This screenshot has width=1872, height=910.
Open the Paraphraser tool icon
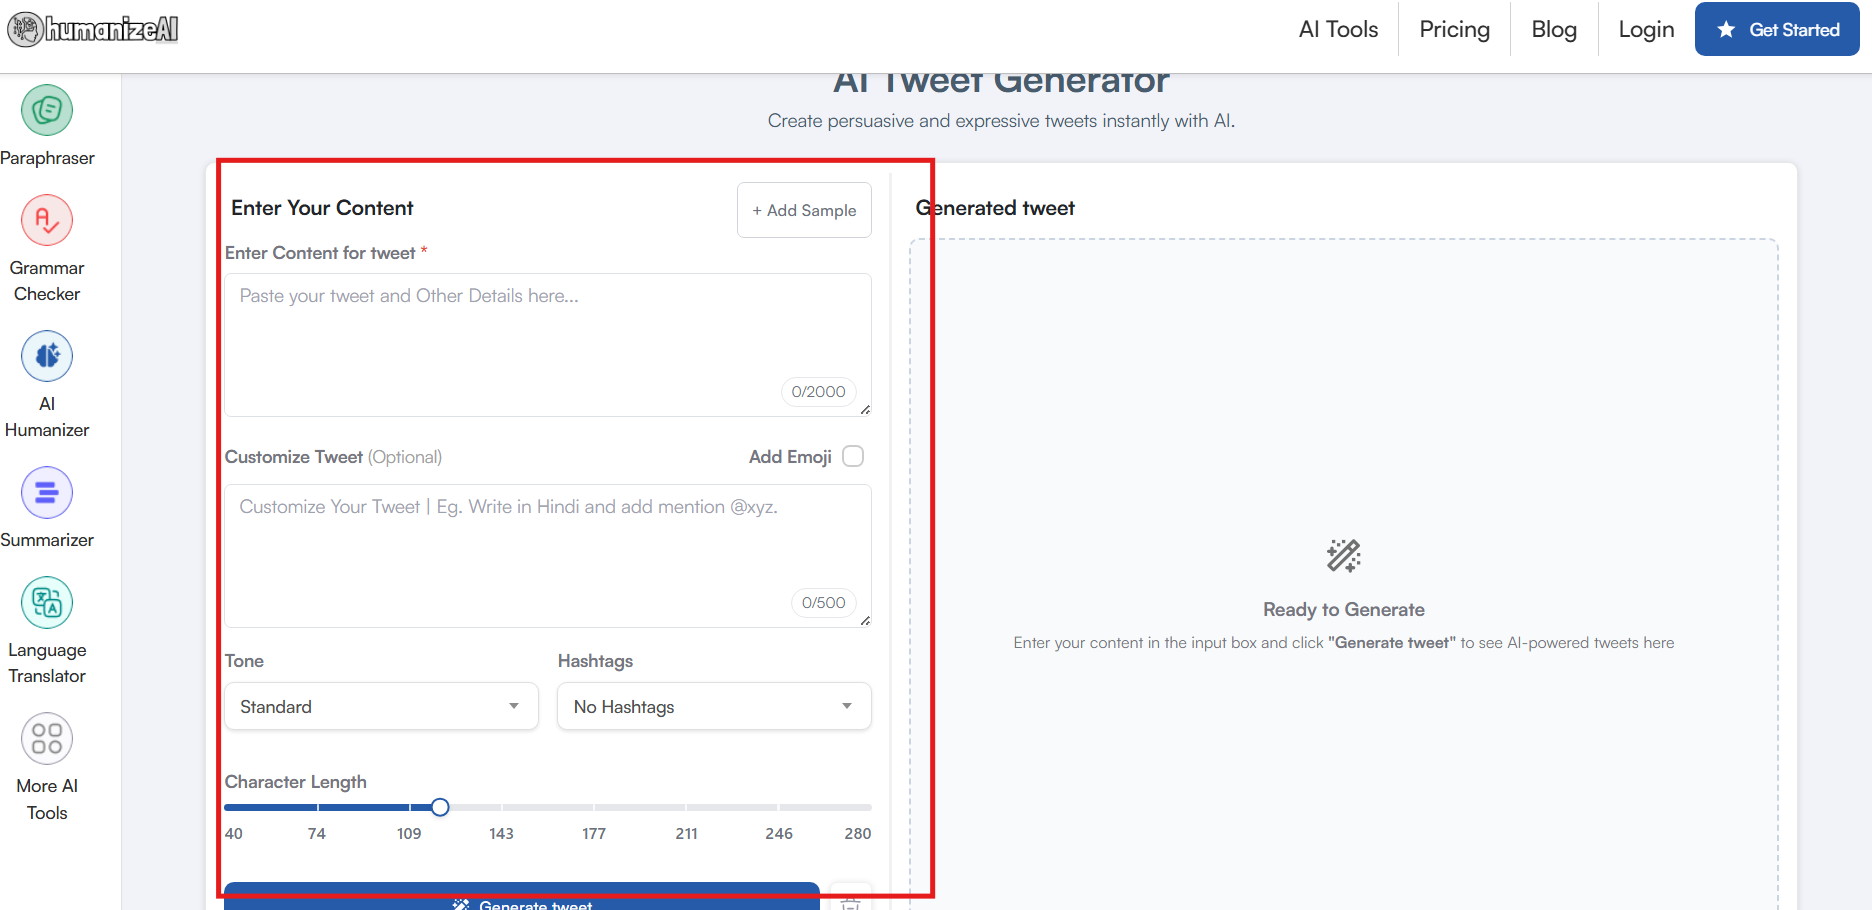tap(47, 110)
